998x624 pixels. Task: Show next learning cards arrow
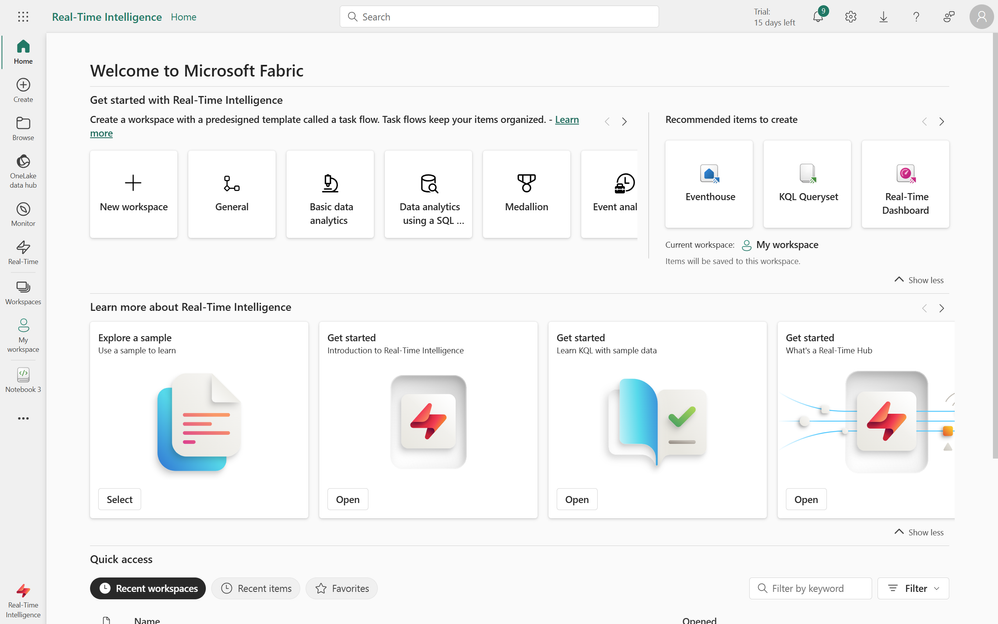941,308
